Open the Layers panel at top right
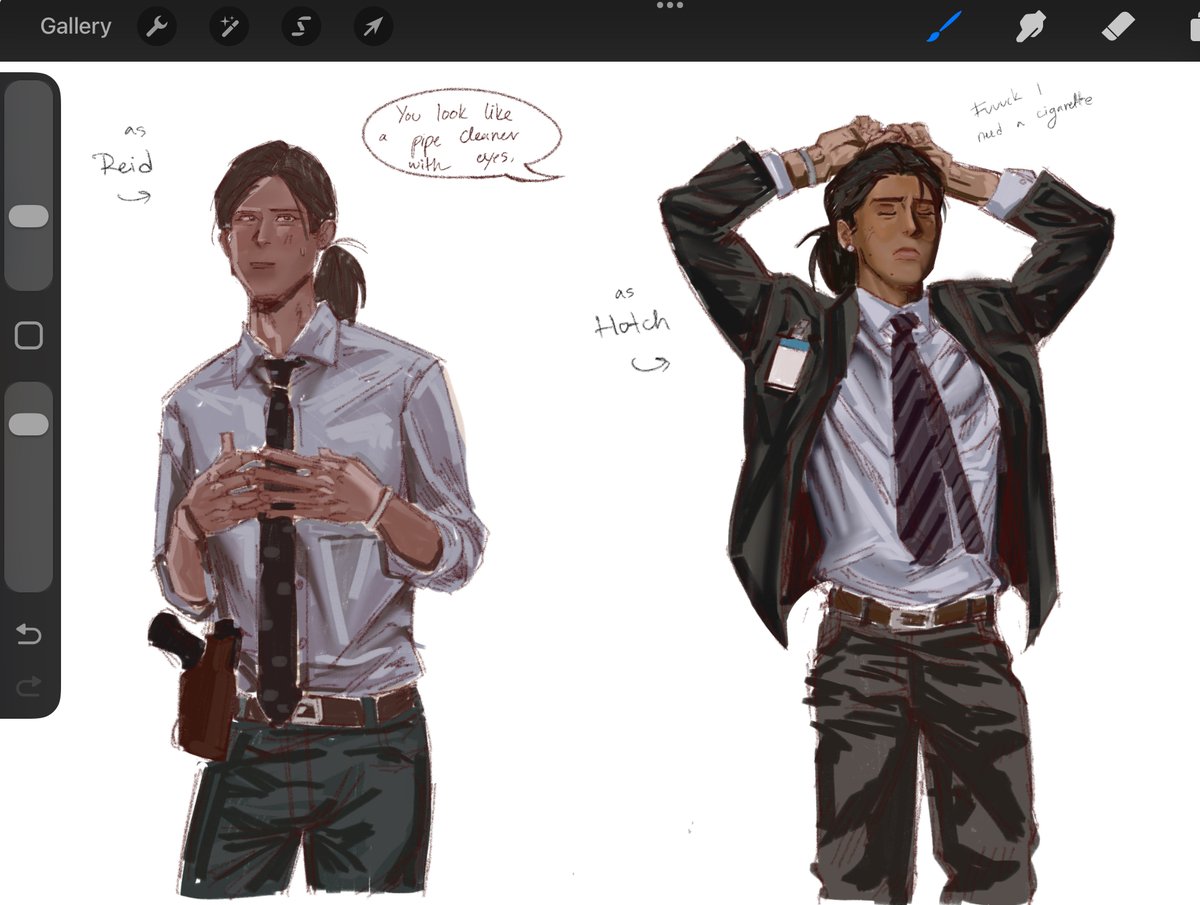This screenshot has width=1200, height=905. click(1193, 27)
